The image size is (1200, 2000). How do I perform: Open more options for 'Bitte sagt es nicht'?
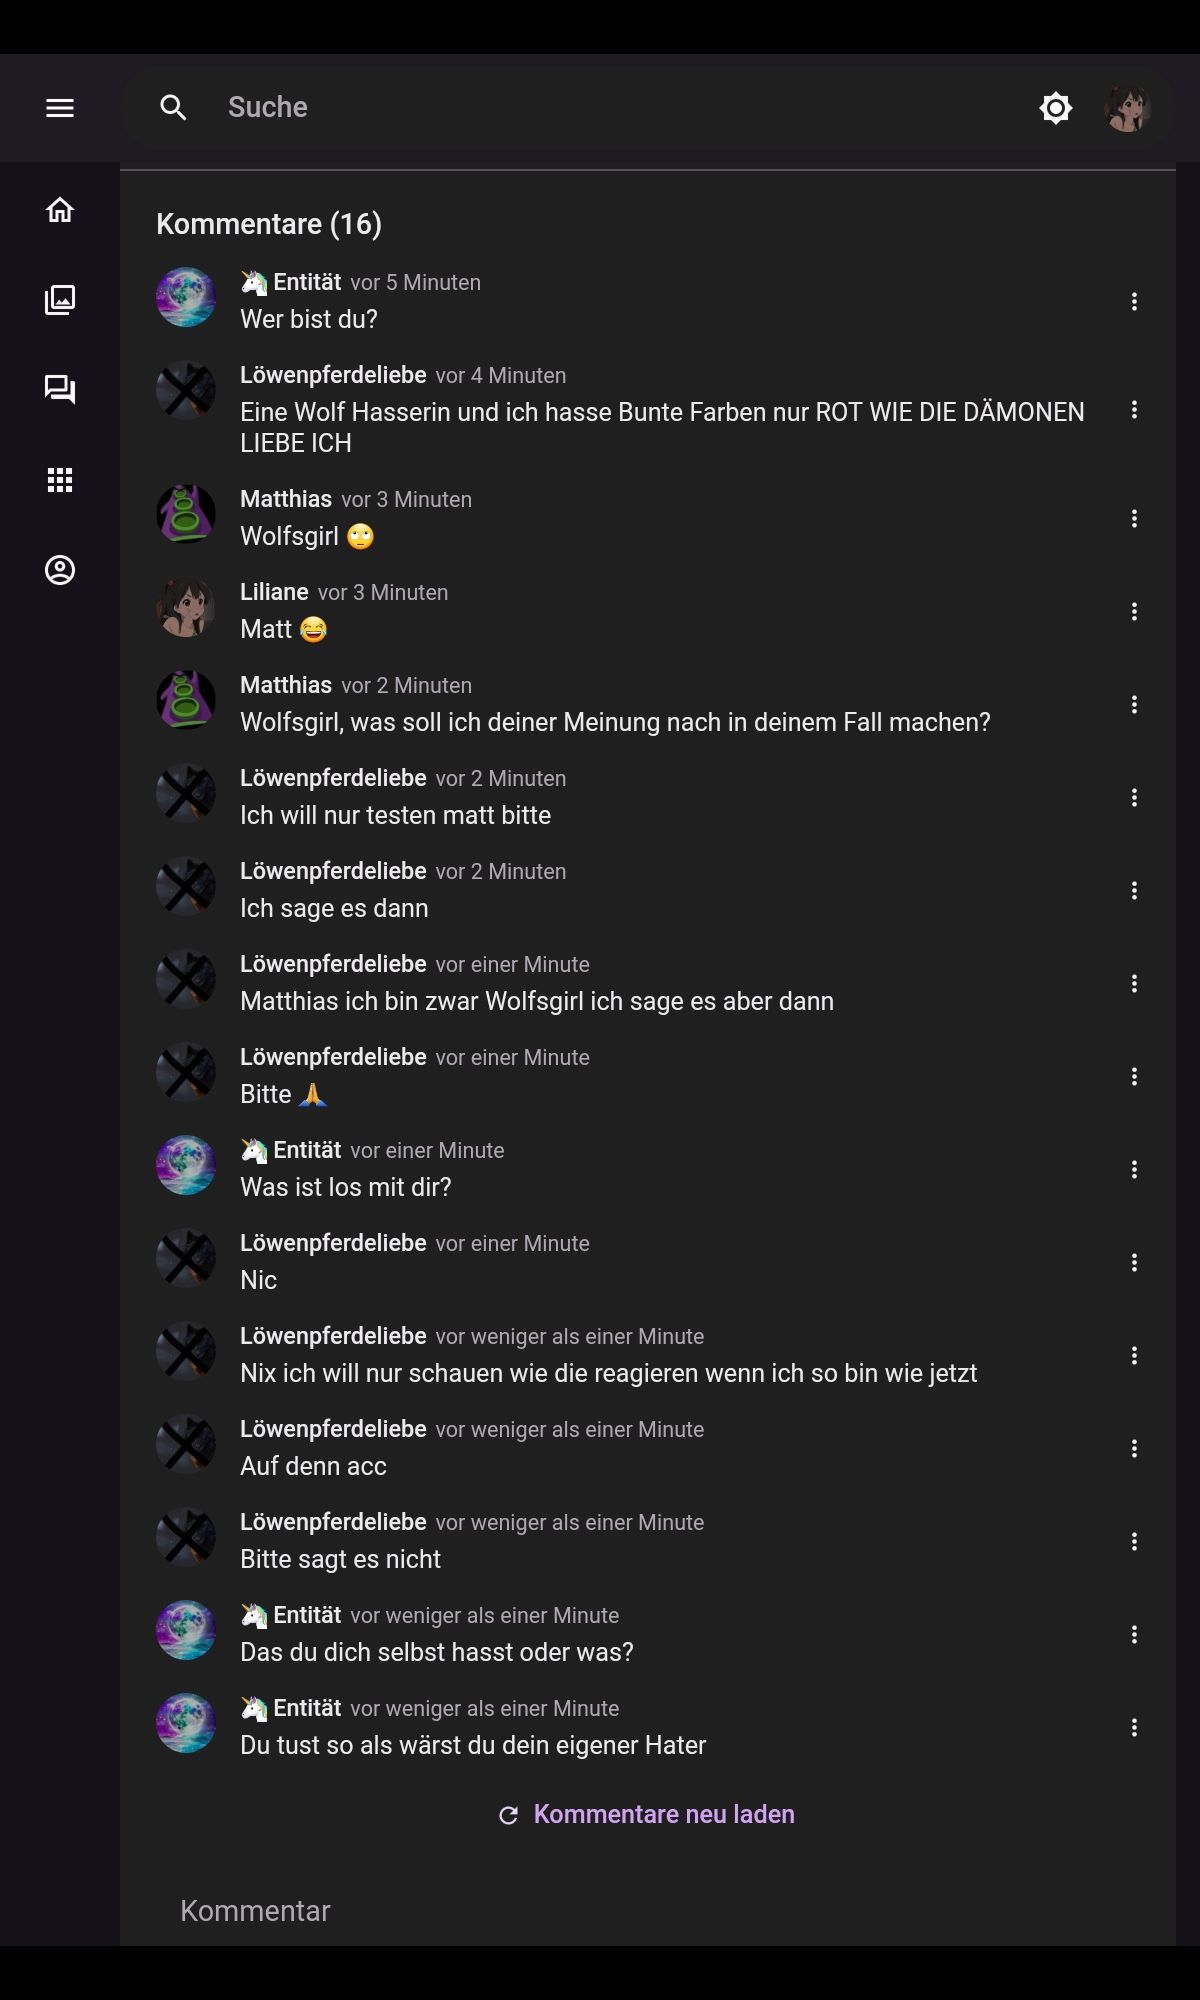tap(1134, 1542)
